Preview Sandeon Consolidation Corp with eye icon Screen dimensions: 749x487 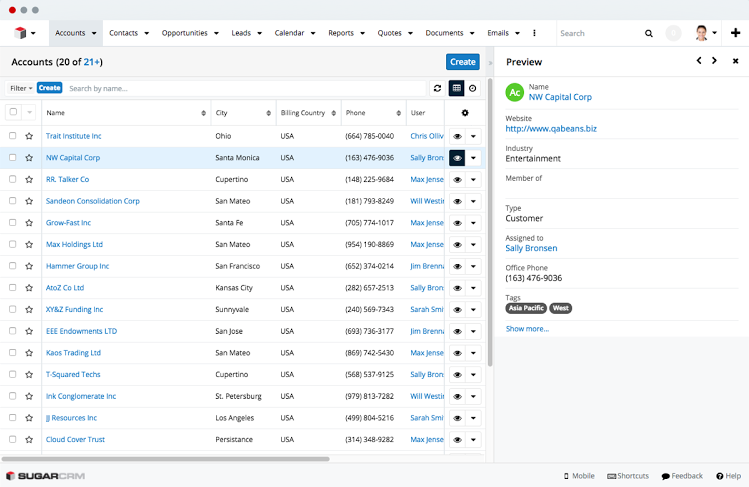click(457, 201)
